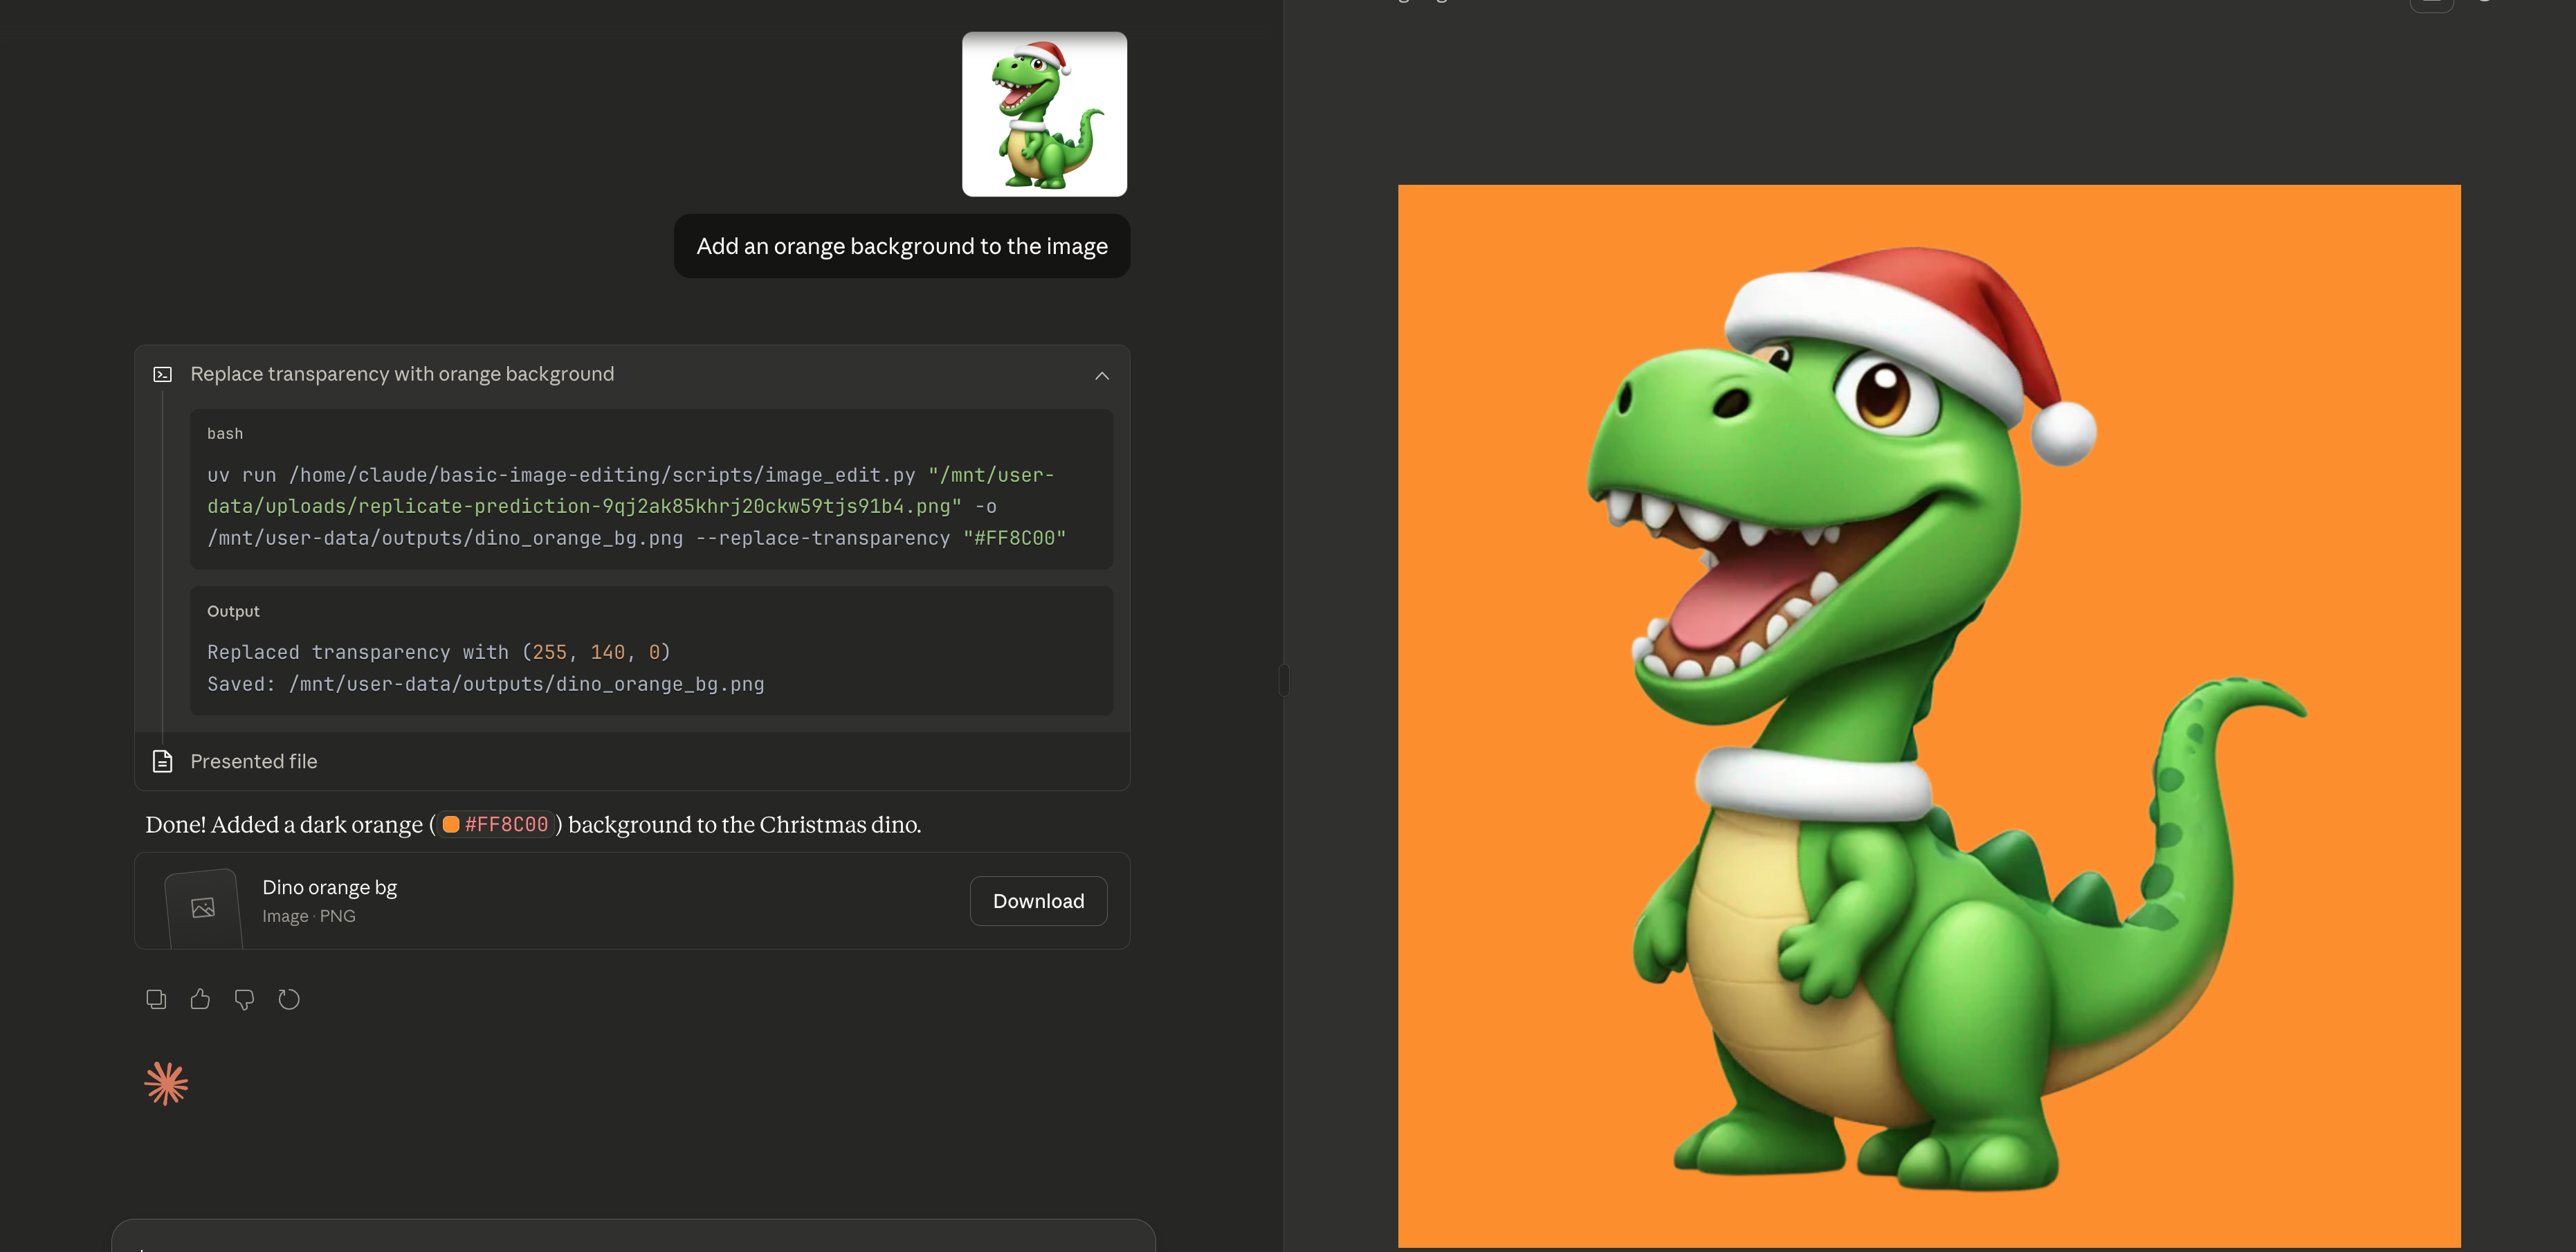Viewport: 2576px width, 1252px height.
Task: Click the panel divider resize handle
Action: [x=1283, y=680]
